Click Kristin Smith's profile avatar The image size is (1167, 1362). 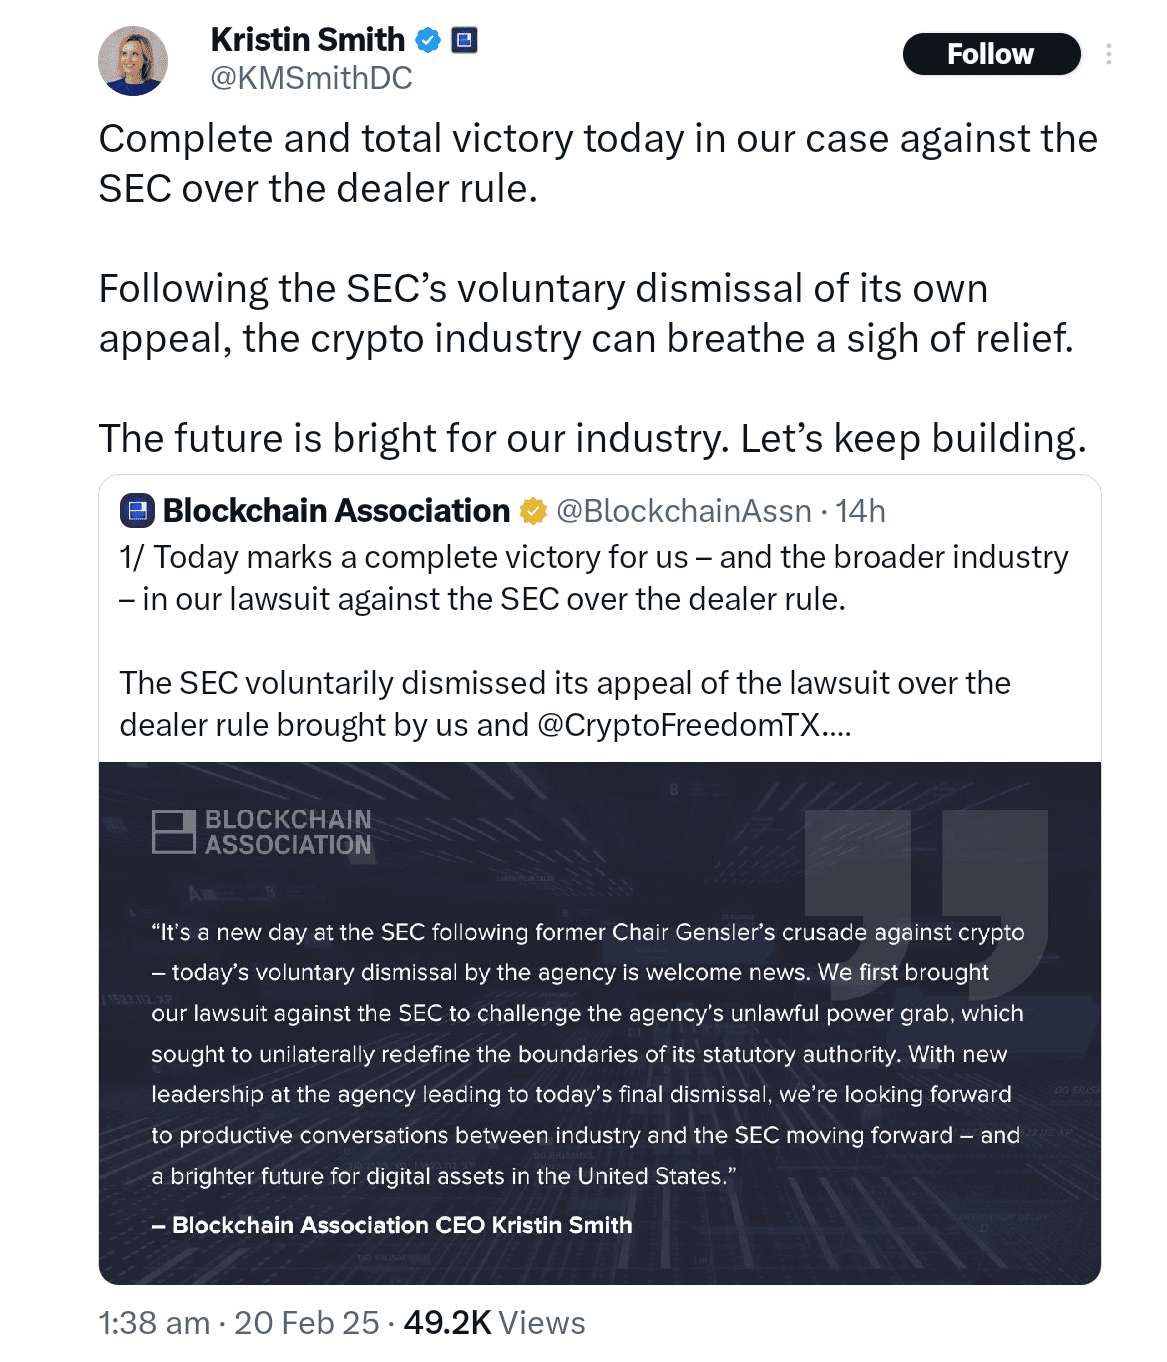click(x=135, y=60)
